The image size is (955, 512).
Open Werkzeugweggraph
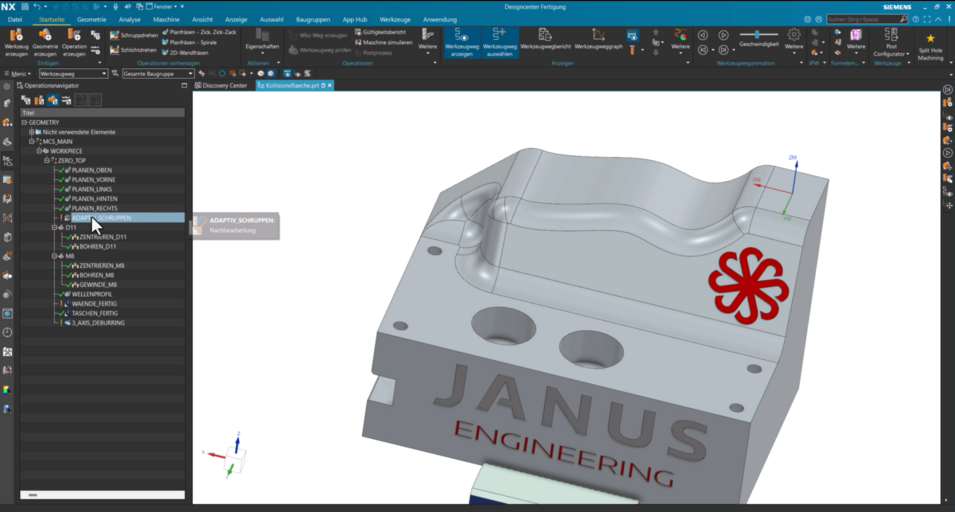[599, 39]
